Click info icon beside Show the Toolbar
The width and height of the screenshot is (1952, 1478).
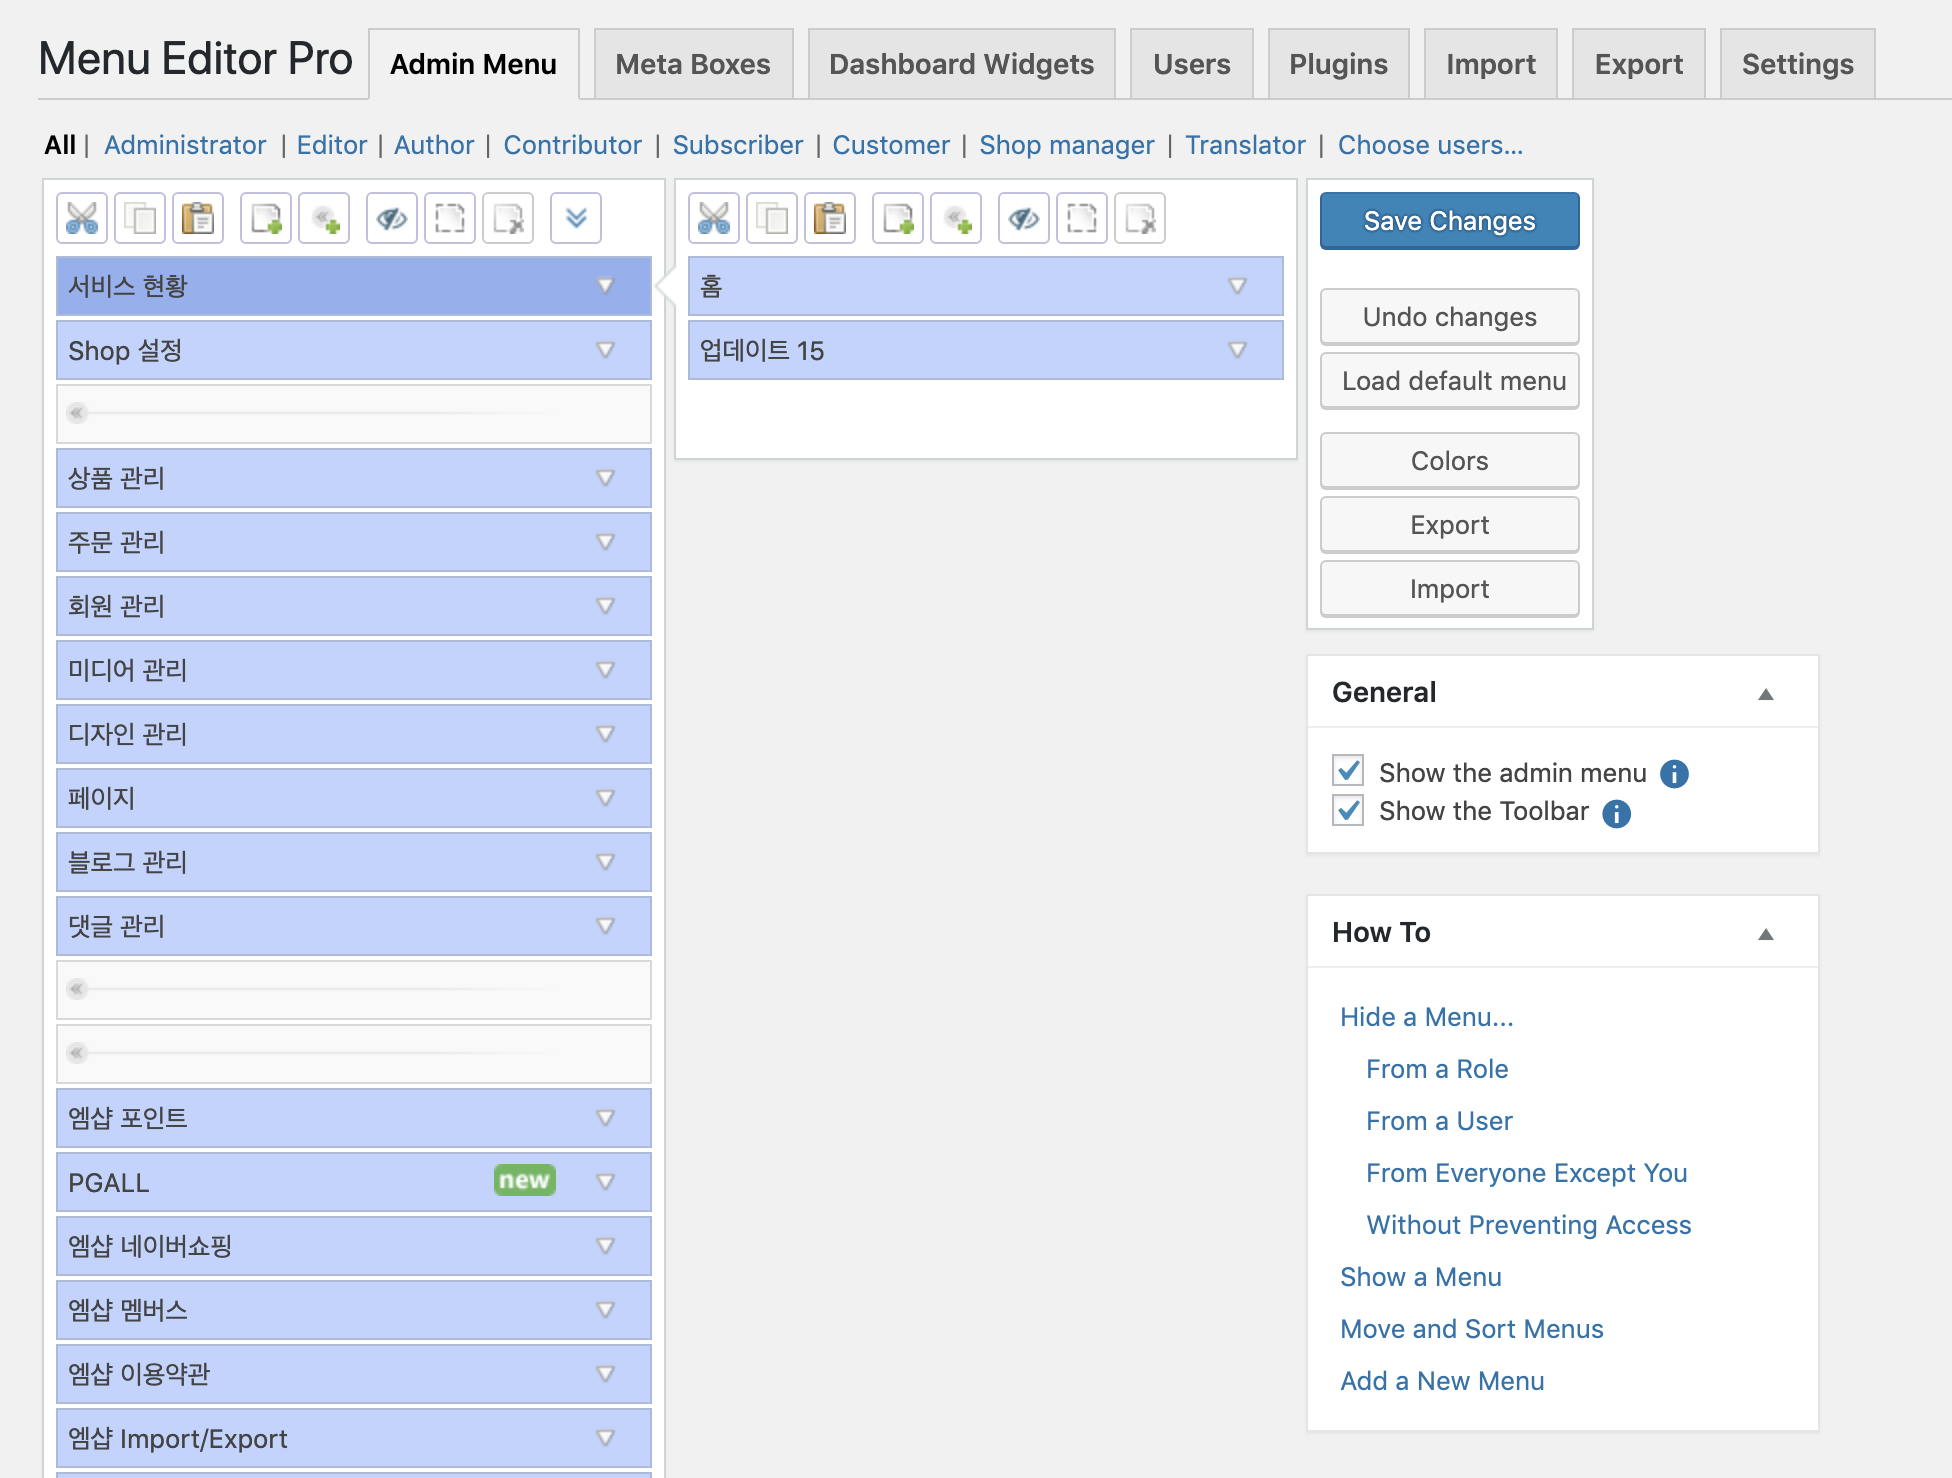point(1616,813)
